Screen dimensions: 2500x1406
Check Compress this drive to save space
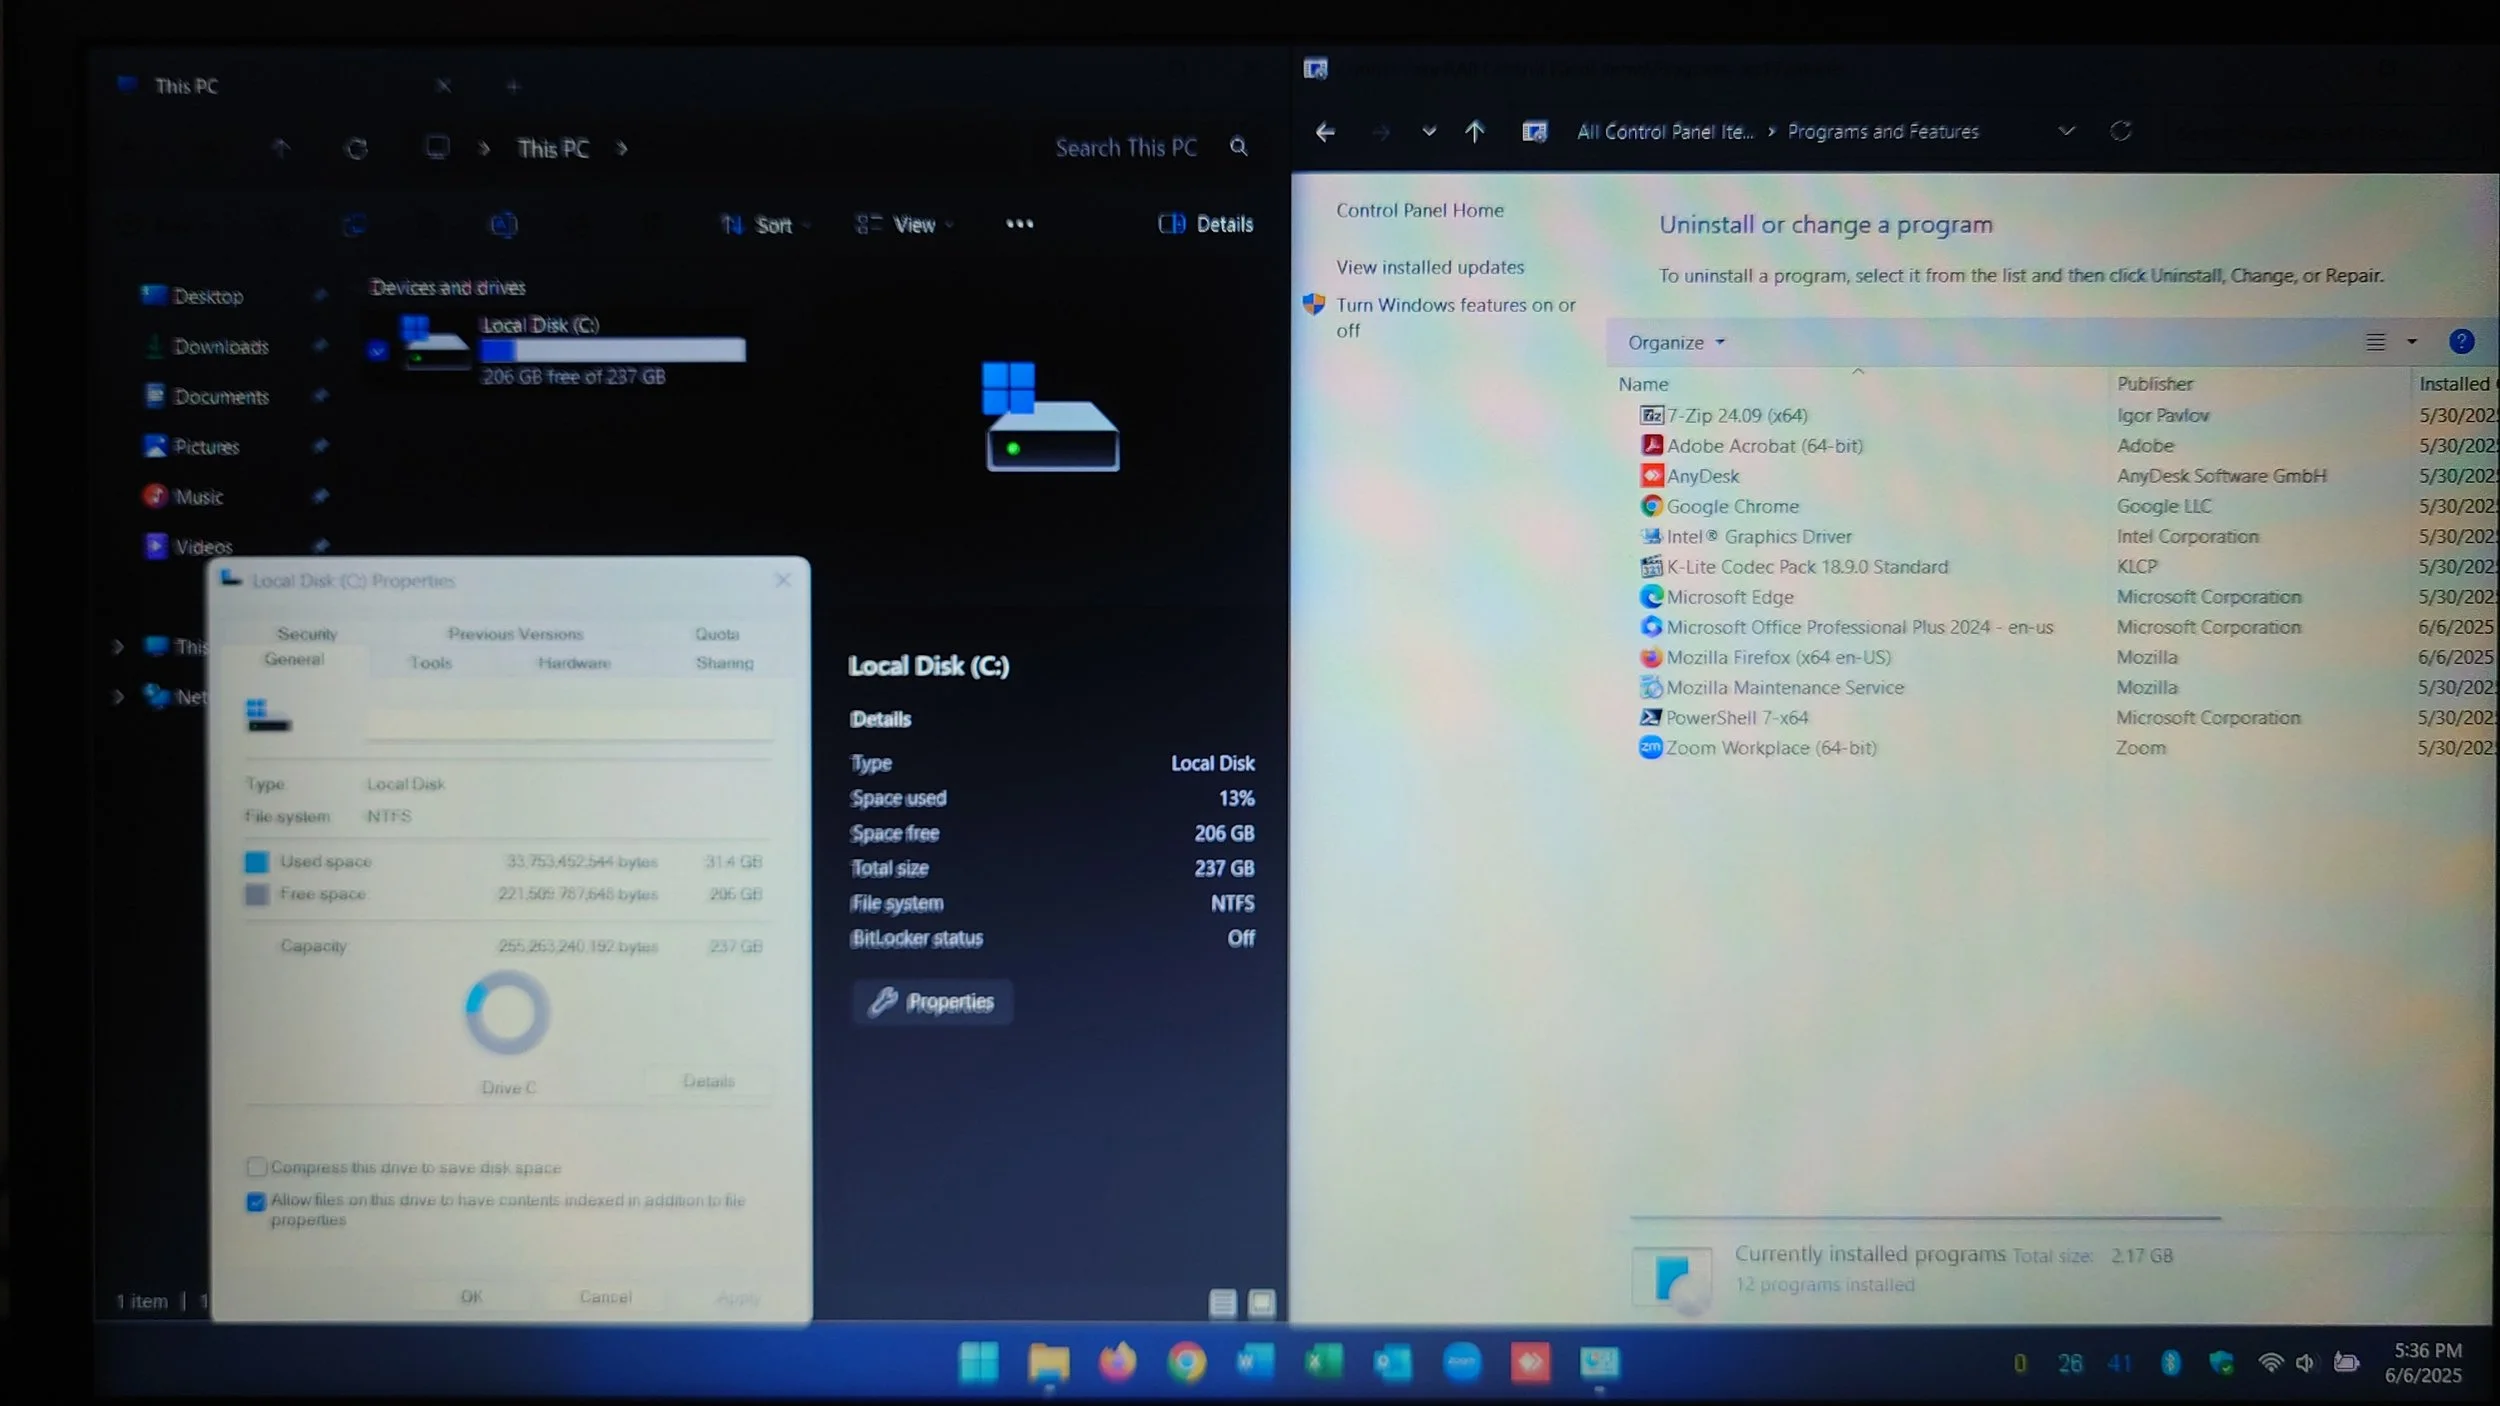click(257, 1167)
